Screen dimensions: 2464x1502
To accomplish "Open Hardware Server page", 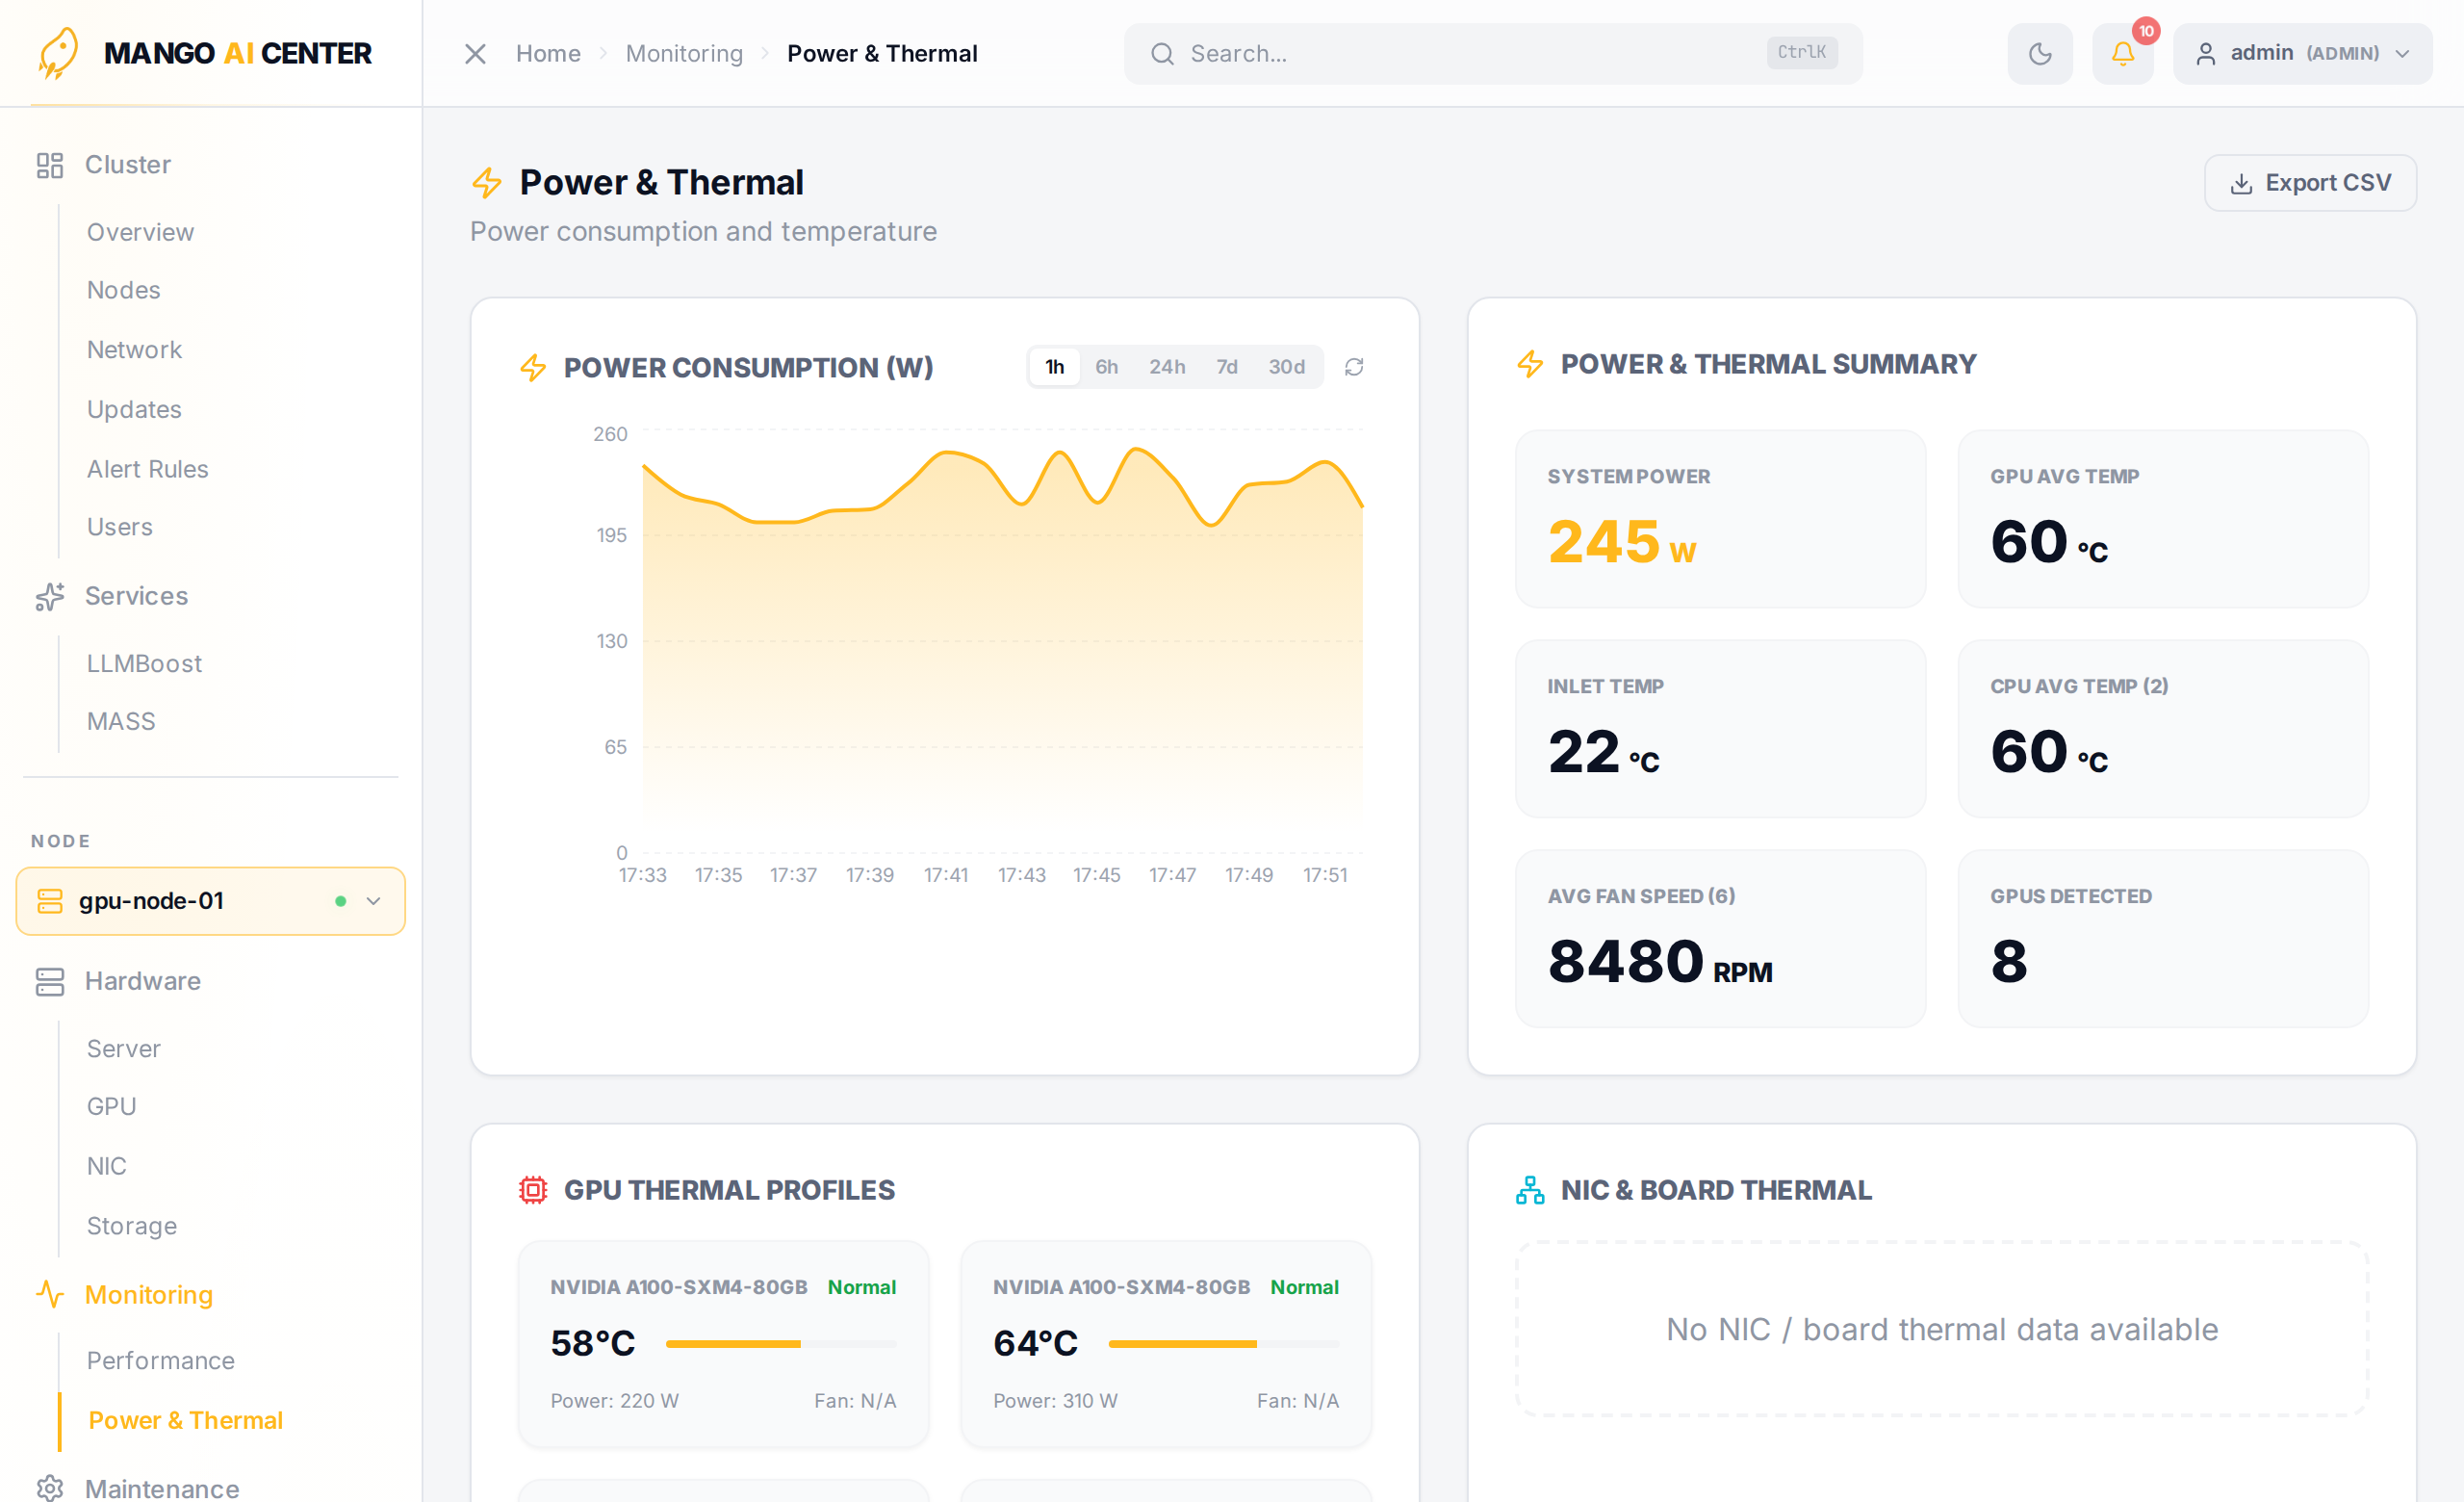I will [123, 1049].
